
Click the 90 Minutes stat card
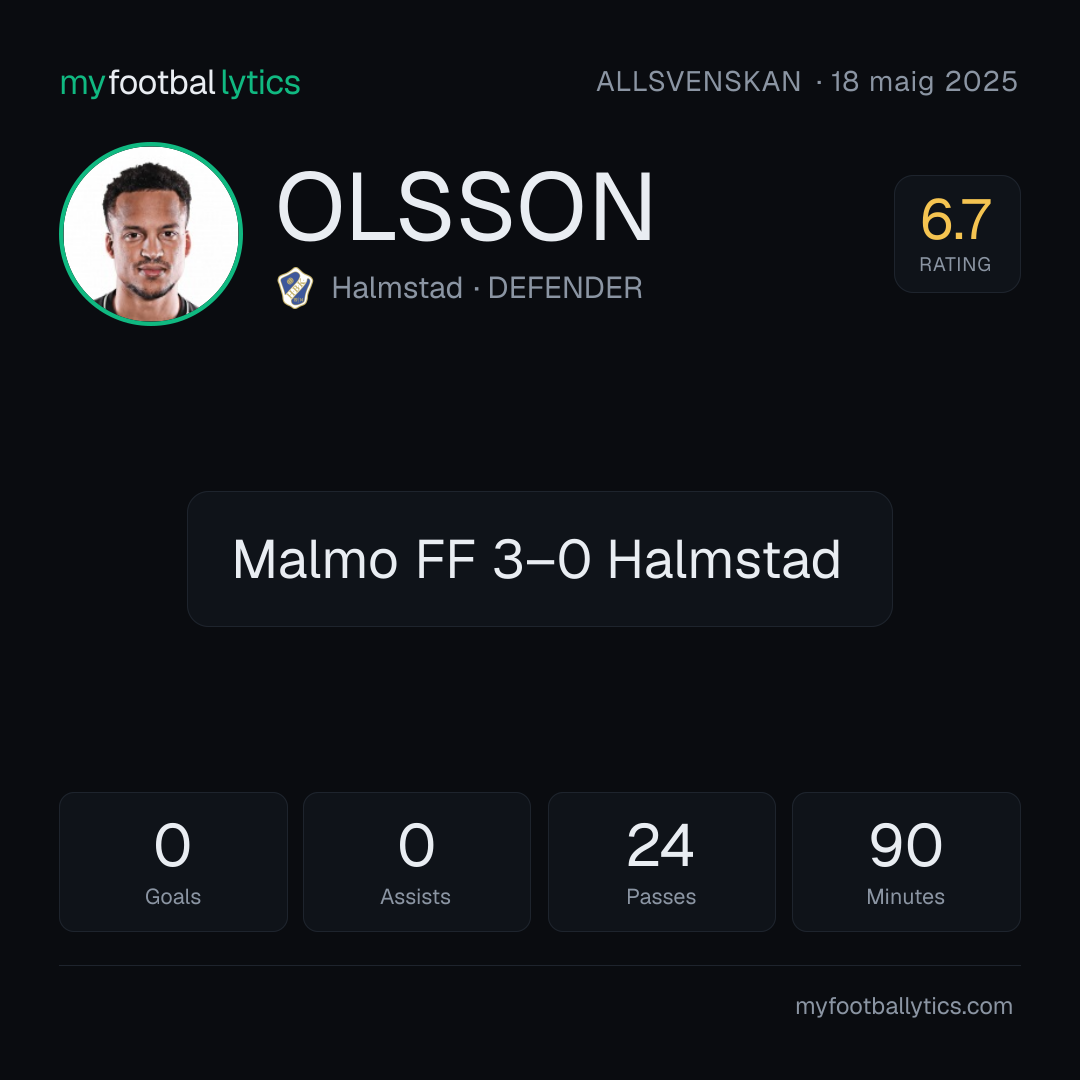pos(906,862)
